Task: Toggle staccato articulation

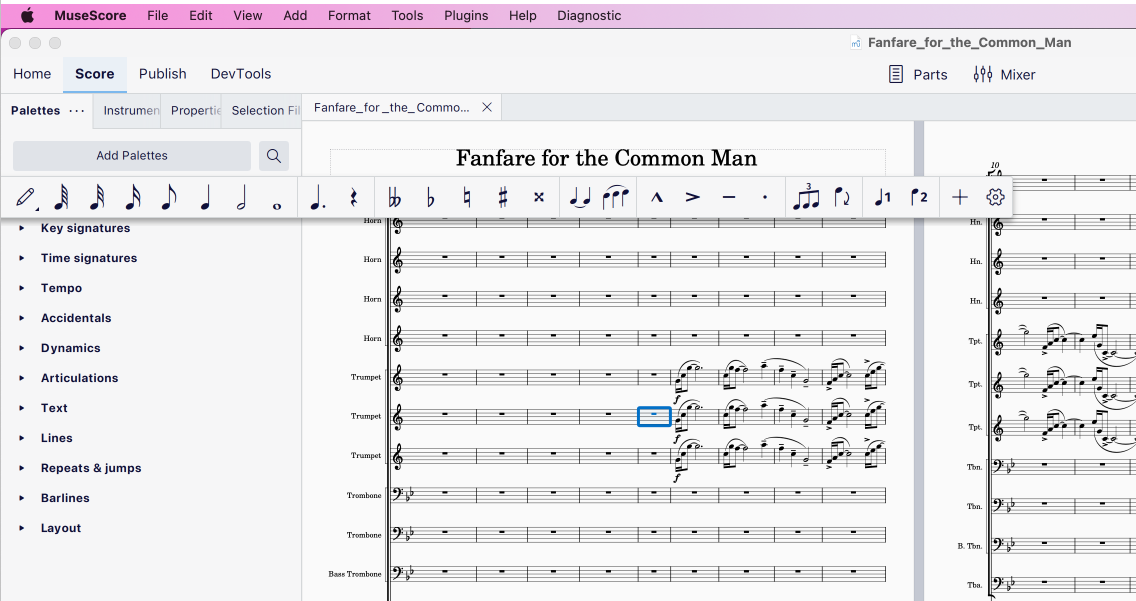Action: (x=765, y=197)
